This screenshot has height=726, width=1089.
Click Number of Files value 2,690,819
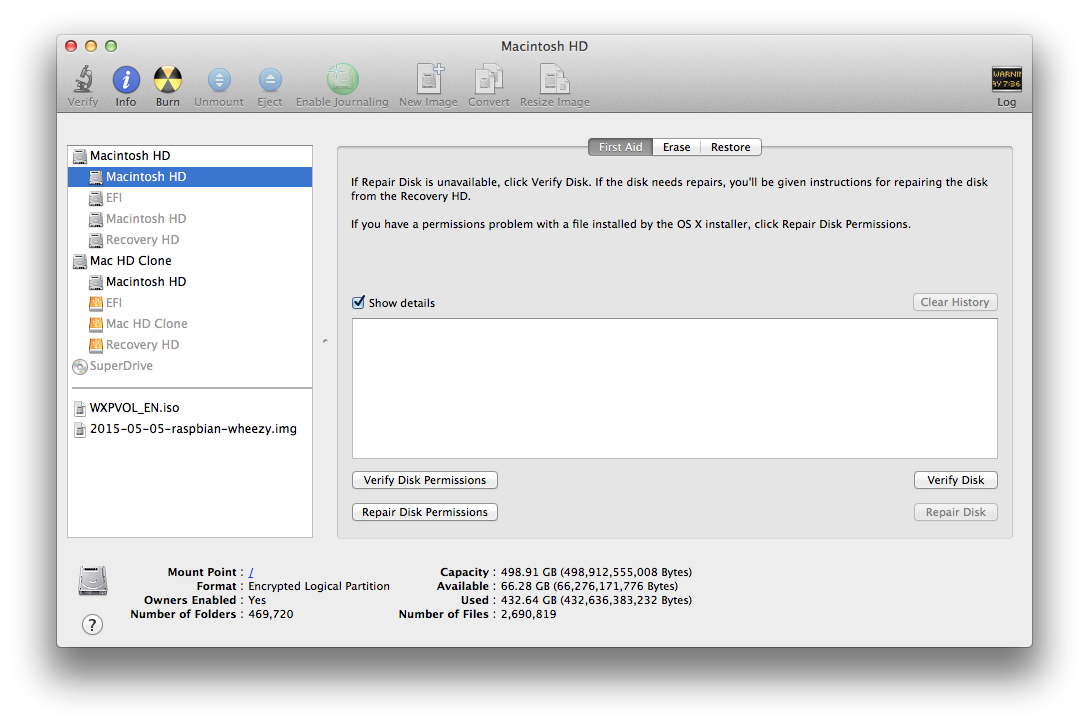click(x=529, y=614)
